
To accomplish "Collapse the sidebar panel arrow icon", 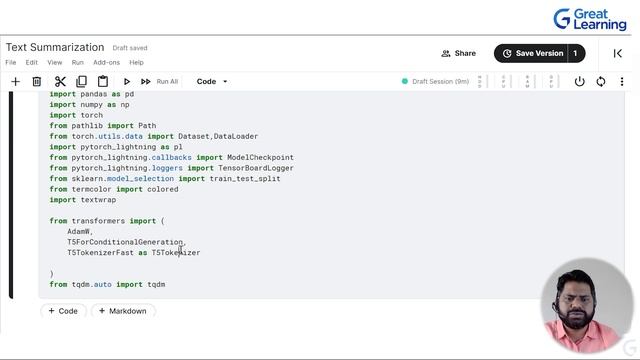I will tap(618, 53).
